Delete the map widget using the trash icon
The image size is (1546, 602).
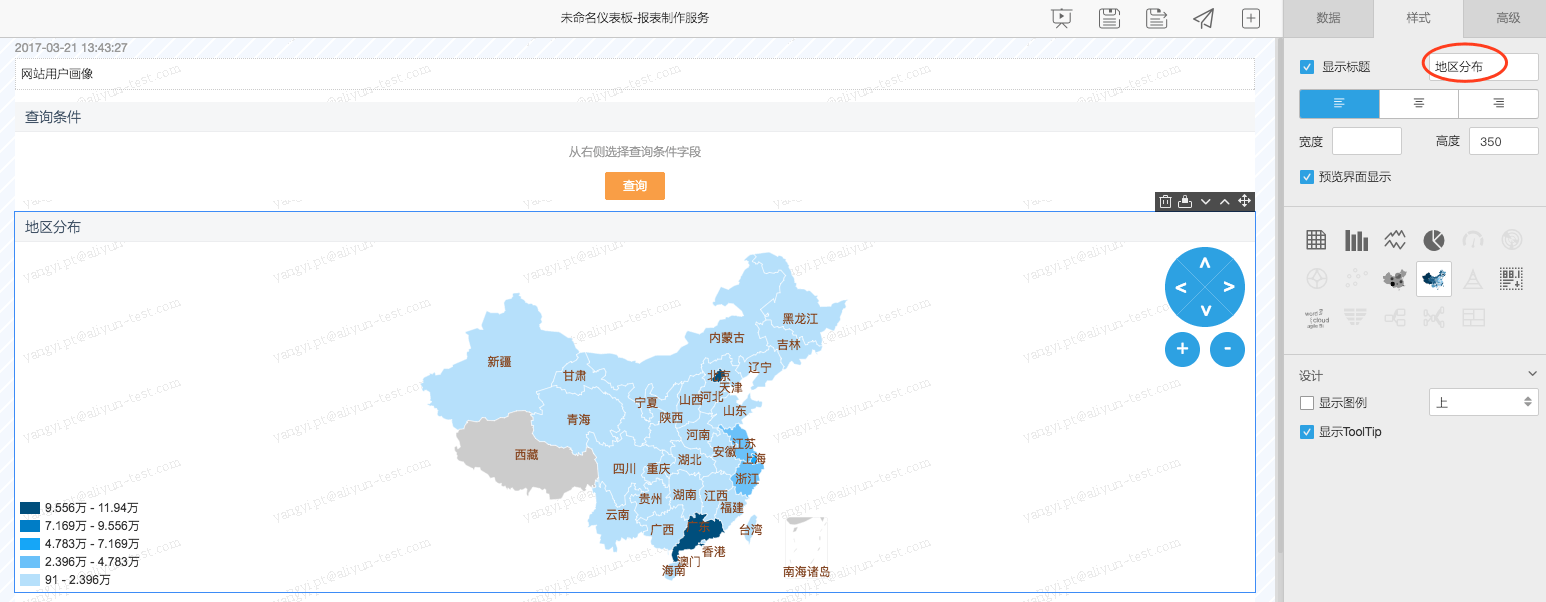pos(1165,201)
